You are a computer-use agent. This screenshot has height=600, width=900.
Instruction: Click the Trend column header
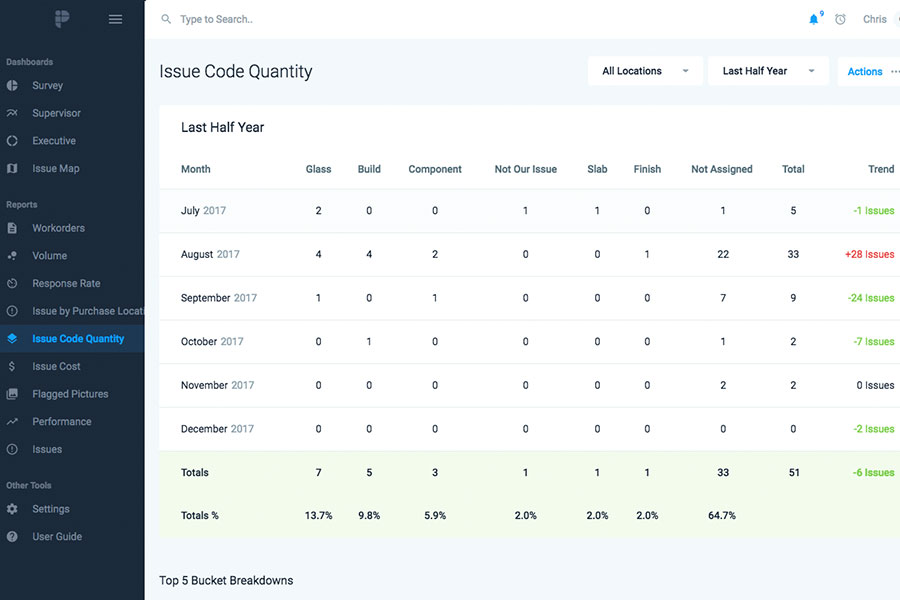tap(880, 169)
